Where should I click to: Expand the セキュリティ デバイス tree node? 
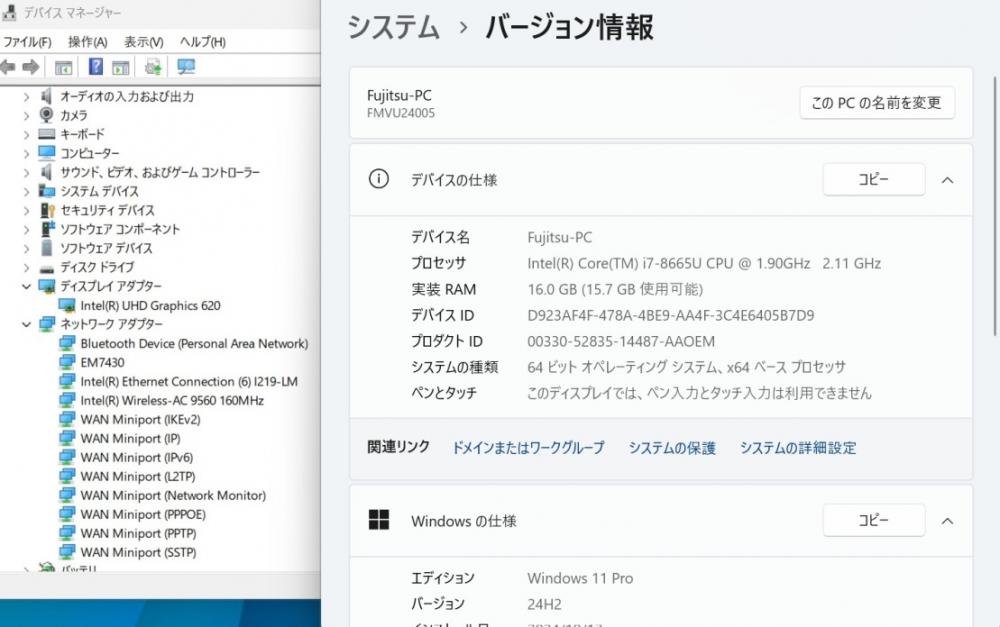pos(26,211)
